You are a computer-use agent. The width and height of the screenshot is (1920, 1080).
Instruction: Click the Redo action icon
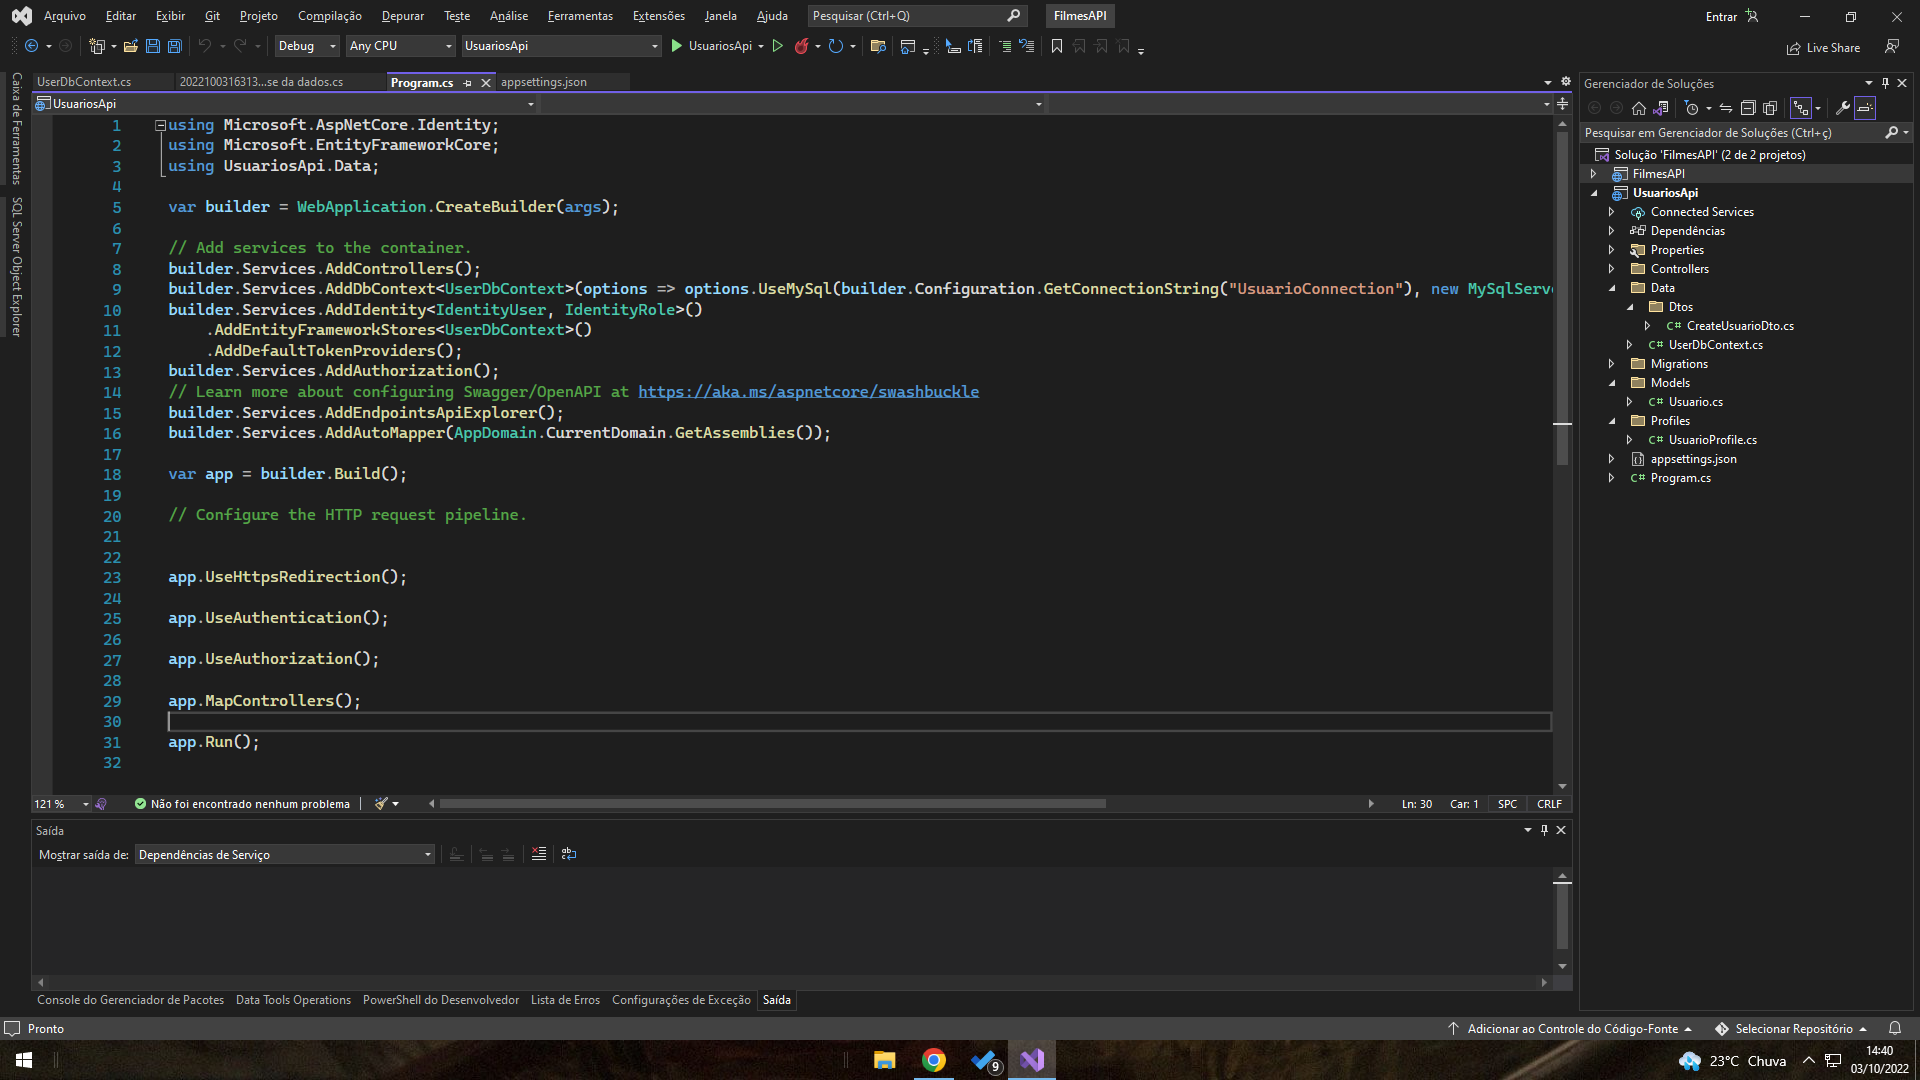[240, 46]
